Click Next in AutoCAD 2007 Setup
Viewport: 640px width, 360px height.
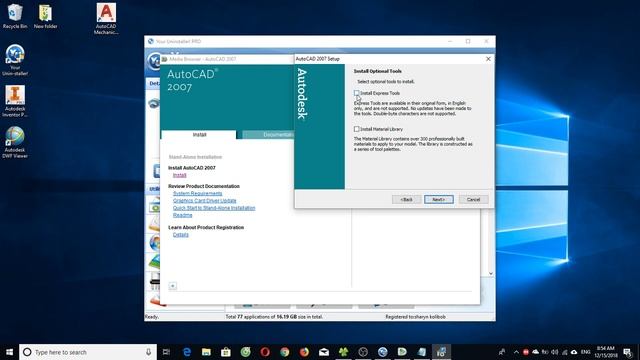tap(439, 200)
